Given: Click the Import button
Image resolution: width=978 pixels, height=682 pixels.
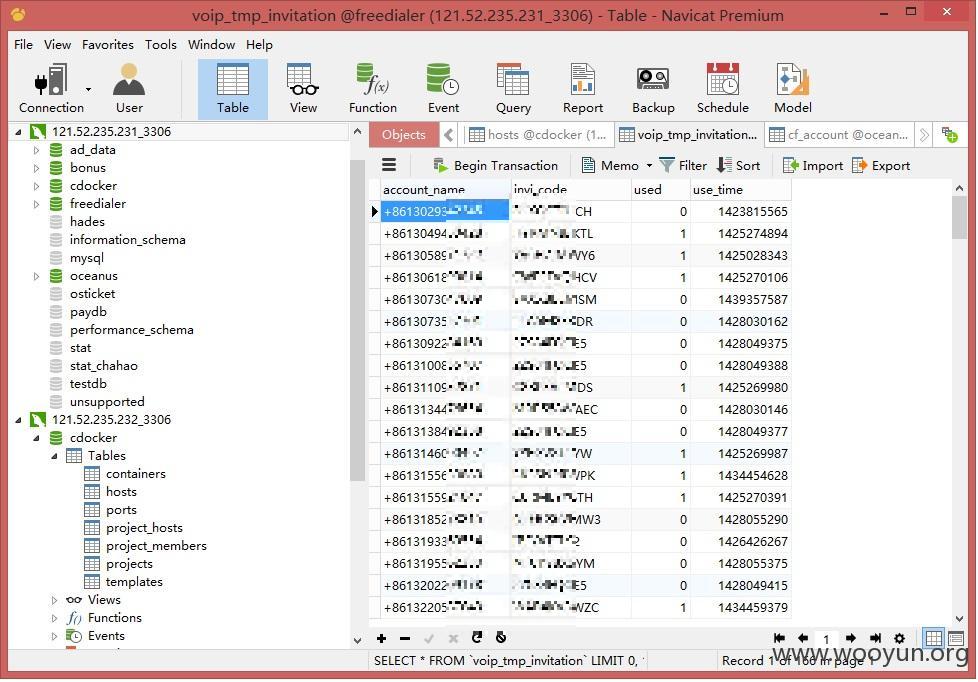Looking at the screenshot, I should tap(813, 165).
